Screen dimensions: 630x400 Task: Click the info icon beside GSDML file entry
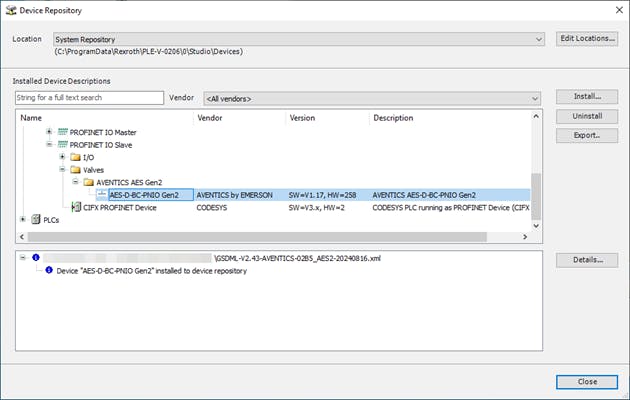36,258
